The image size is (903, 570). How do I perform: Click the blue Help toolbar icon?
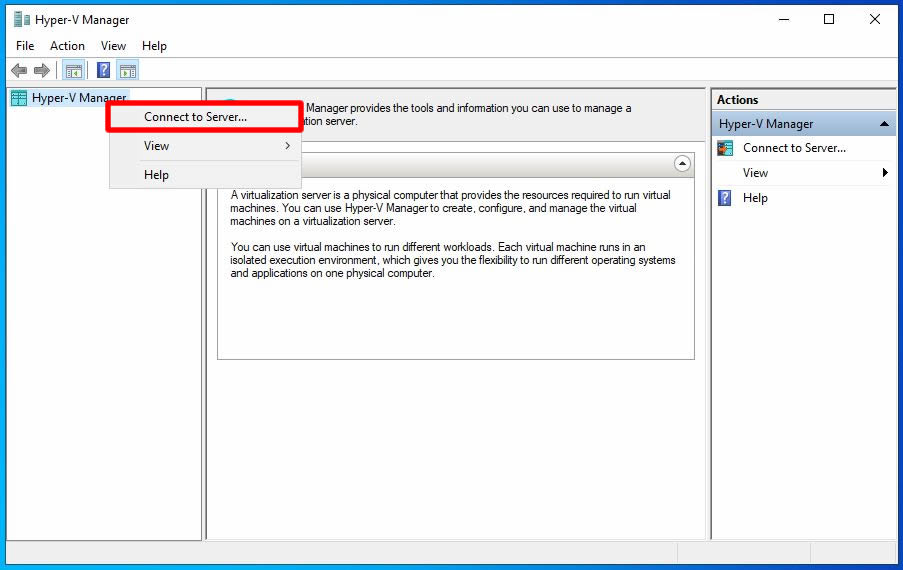(x=104, y=71)
